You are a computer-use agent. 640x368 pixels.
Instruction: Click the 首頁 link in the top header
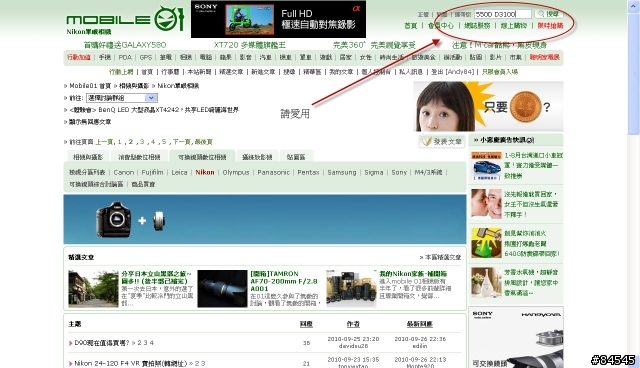(411, 26)
